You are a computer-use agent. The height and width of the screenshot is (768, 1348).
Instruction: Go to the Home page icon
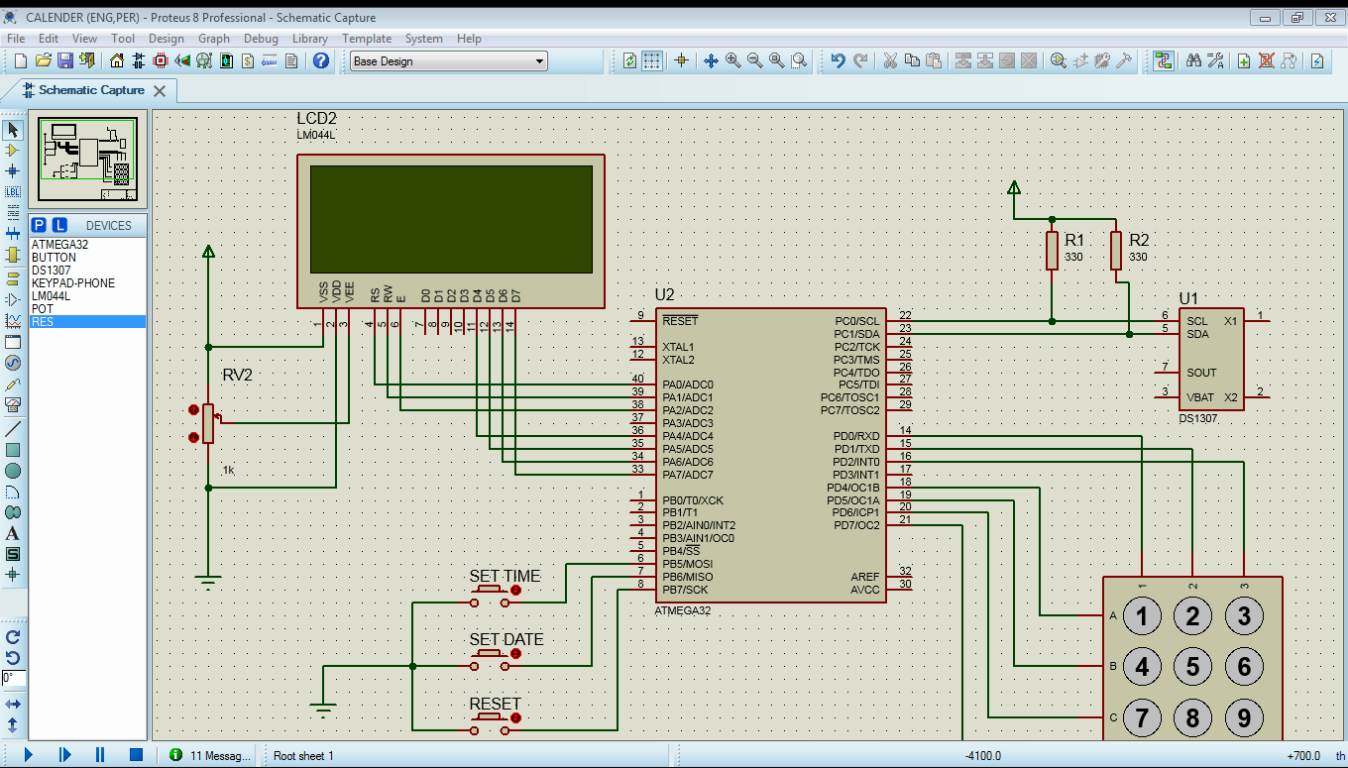(x=115, y=61)
